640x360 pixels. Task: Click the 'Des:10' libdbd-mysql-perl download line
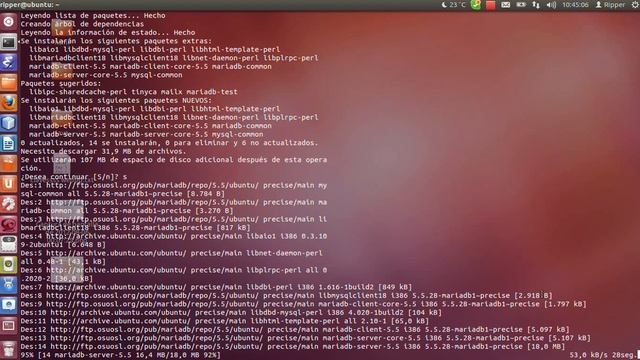(231, 313)
